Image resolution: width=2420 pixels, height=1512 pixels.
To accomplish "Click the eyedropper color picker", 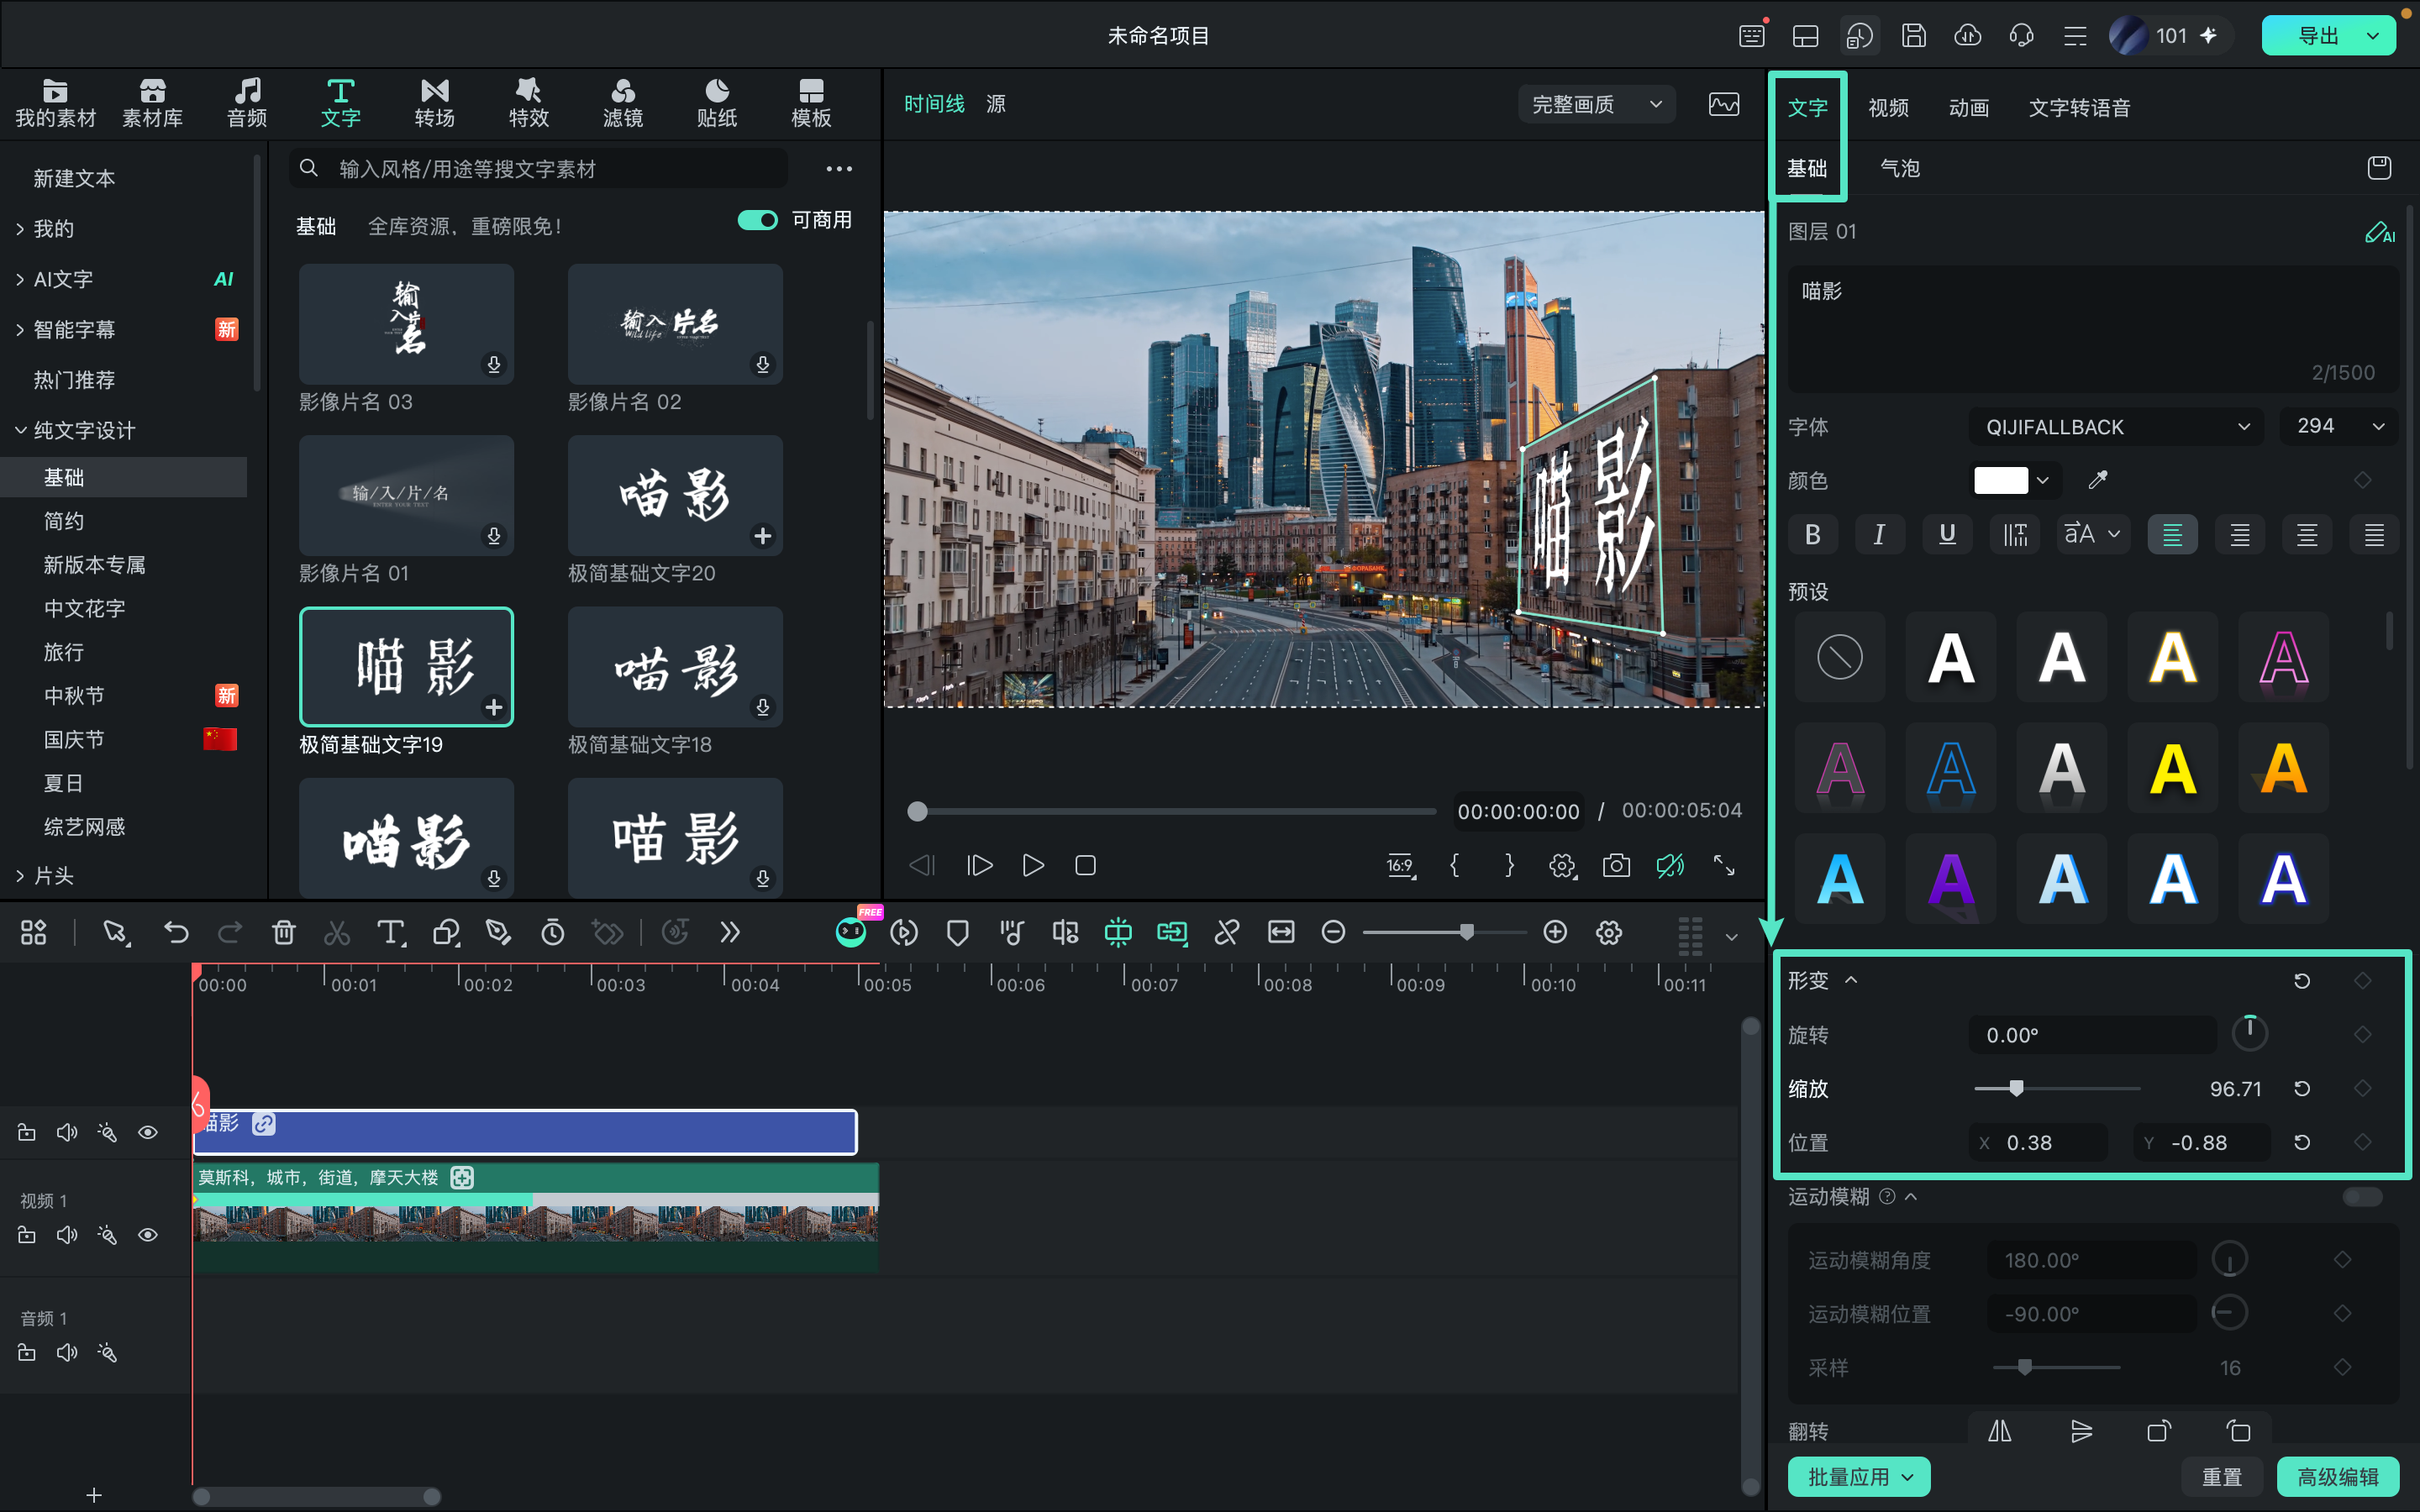I will [2098, 480].
